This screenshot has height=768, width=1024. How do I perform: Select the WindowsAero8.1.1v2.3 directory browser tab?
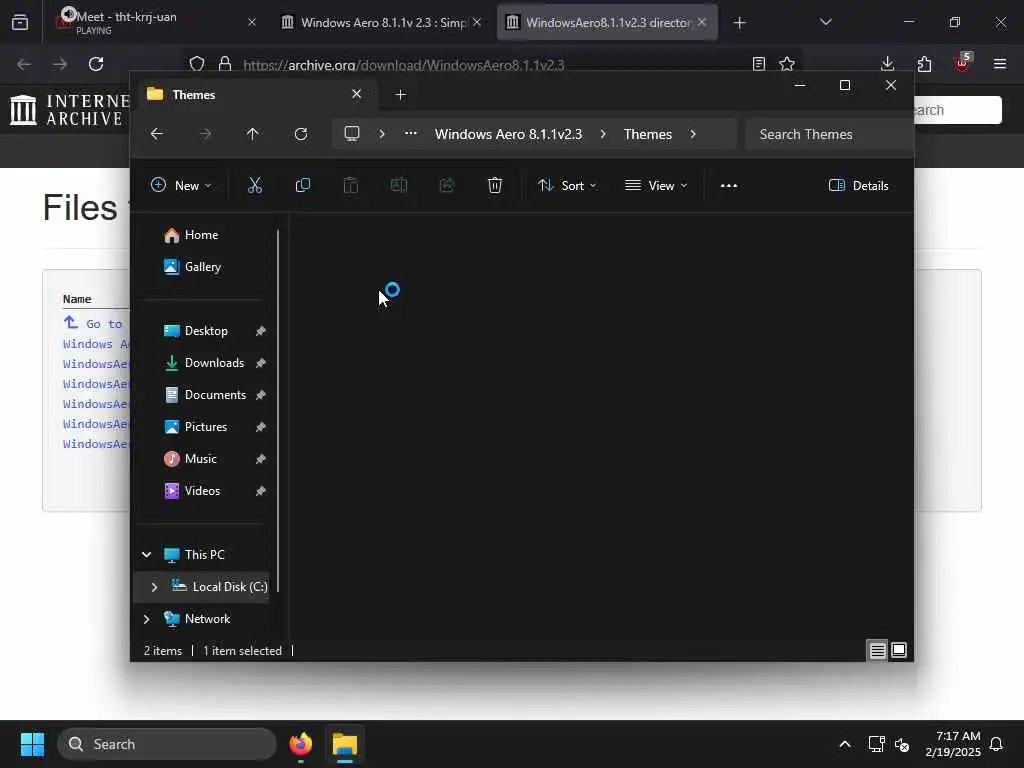click(x=607, y=22)
